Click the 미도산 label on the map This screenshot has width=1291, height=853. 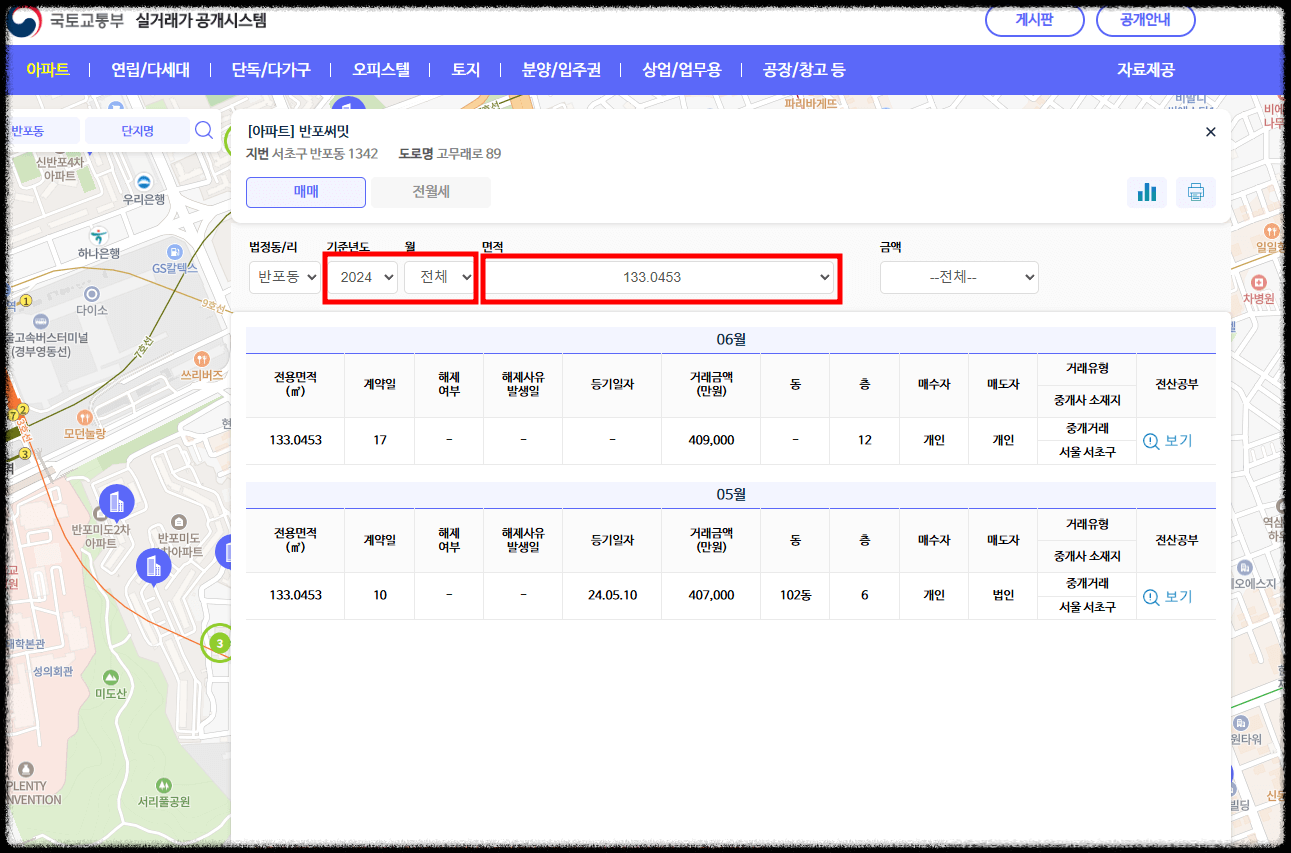111,694
